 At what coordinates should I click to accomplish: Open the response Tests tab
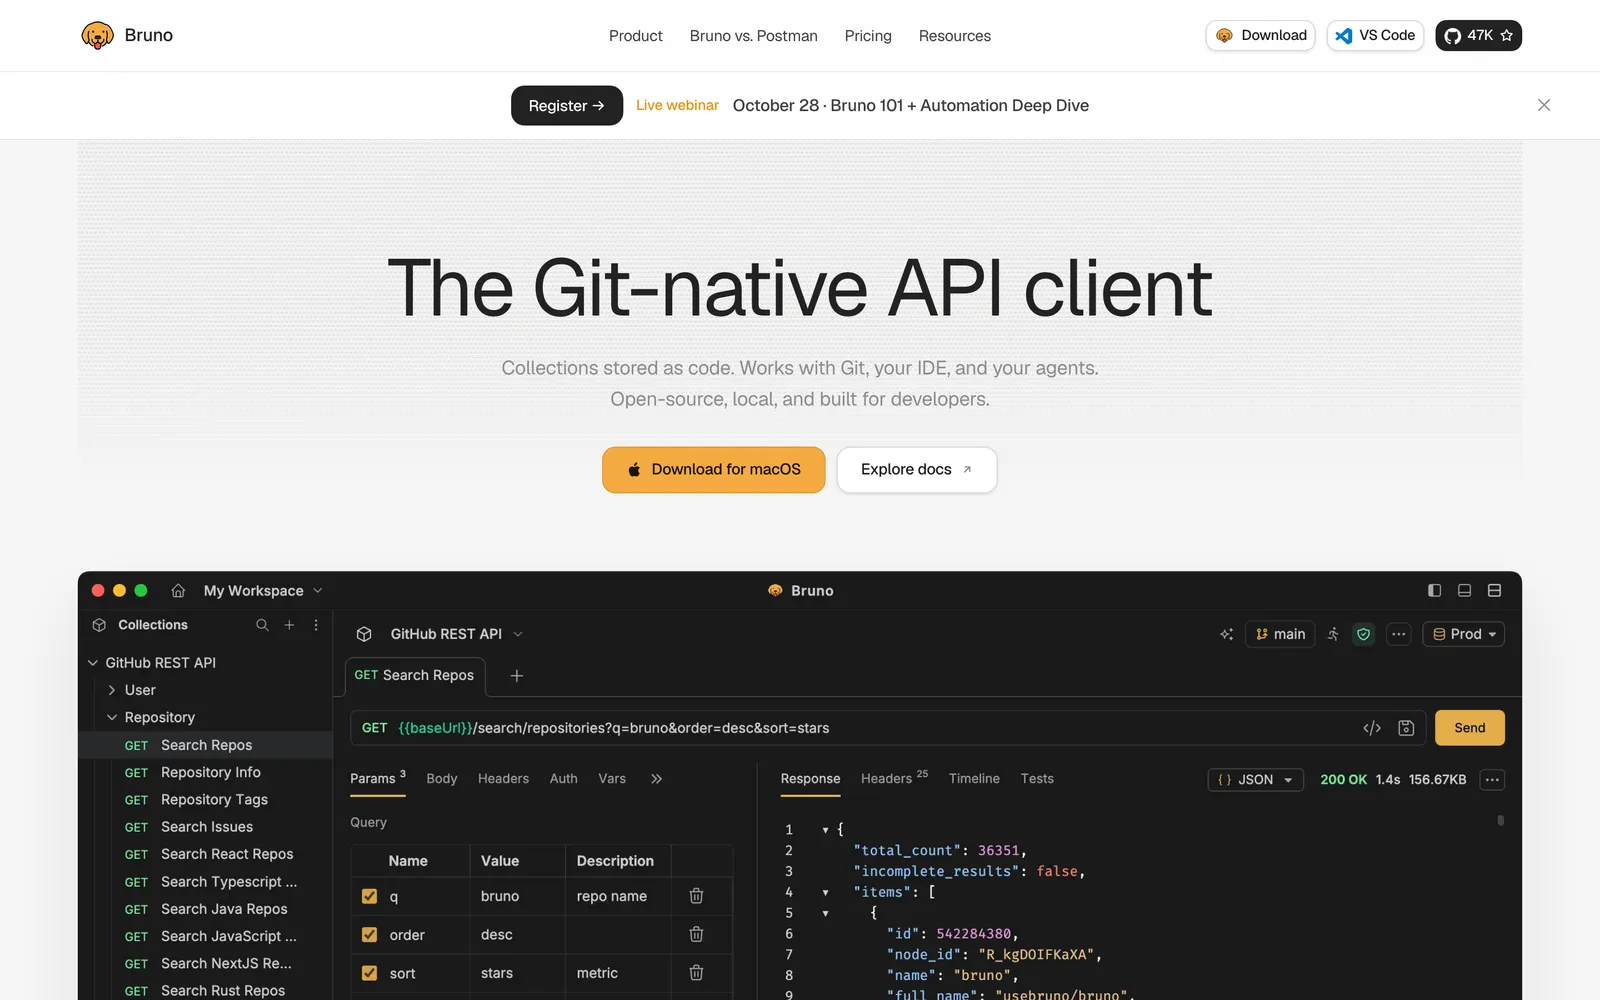click(x=1037, y=779)
